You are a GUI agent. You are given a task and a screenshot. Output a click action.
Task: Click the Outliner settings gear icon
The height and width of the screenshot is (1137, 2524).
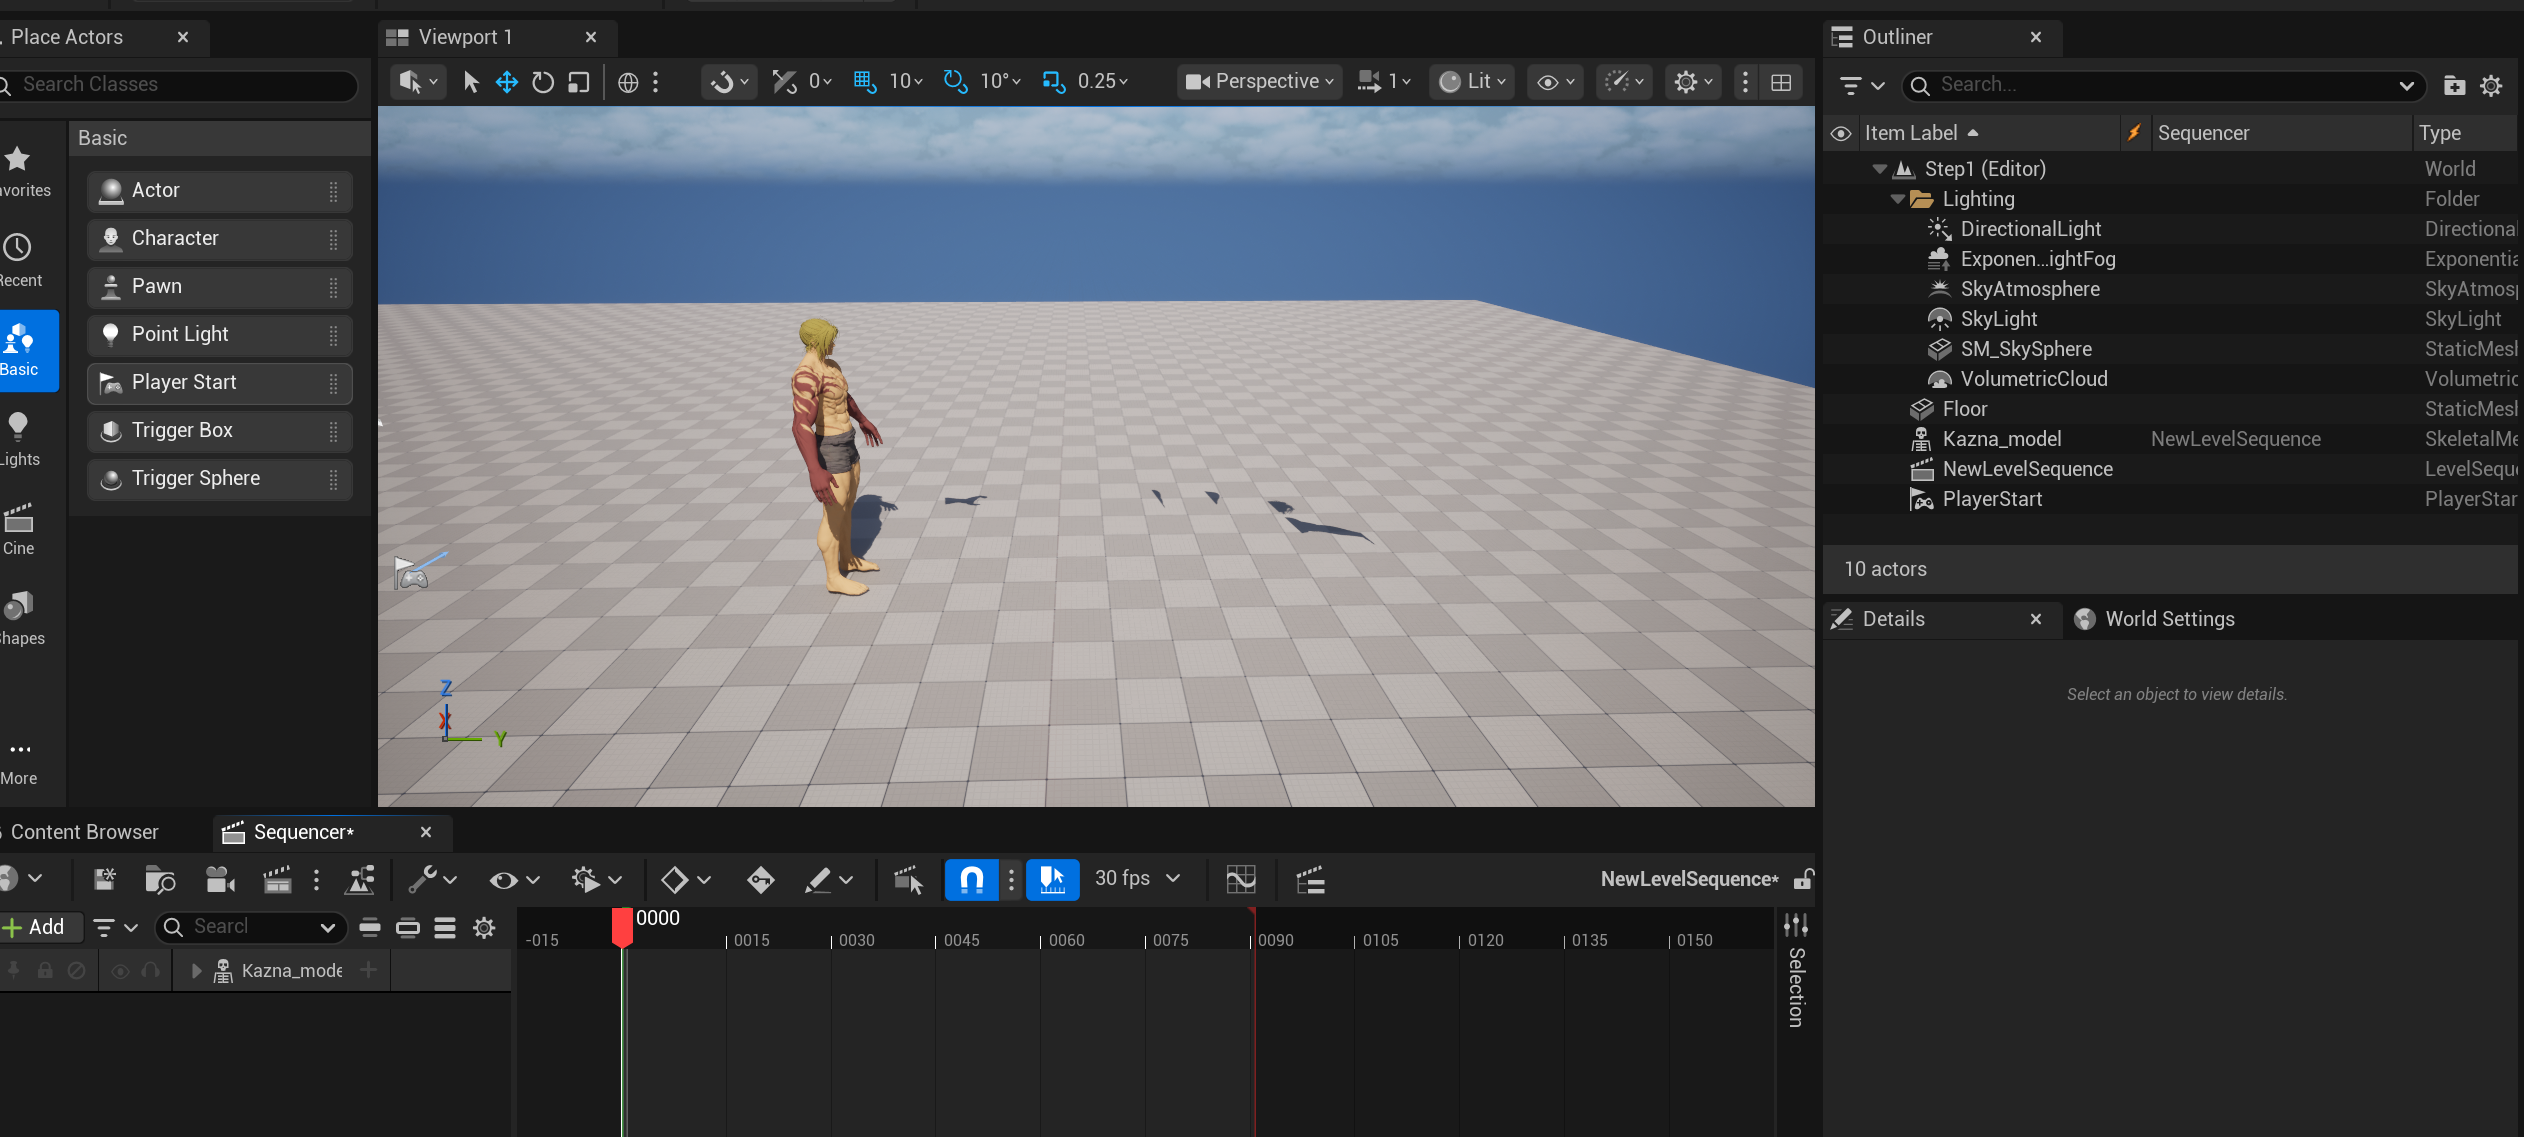pos(2491,85)
